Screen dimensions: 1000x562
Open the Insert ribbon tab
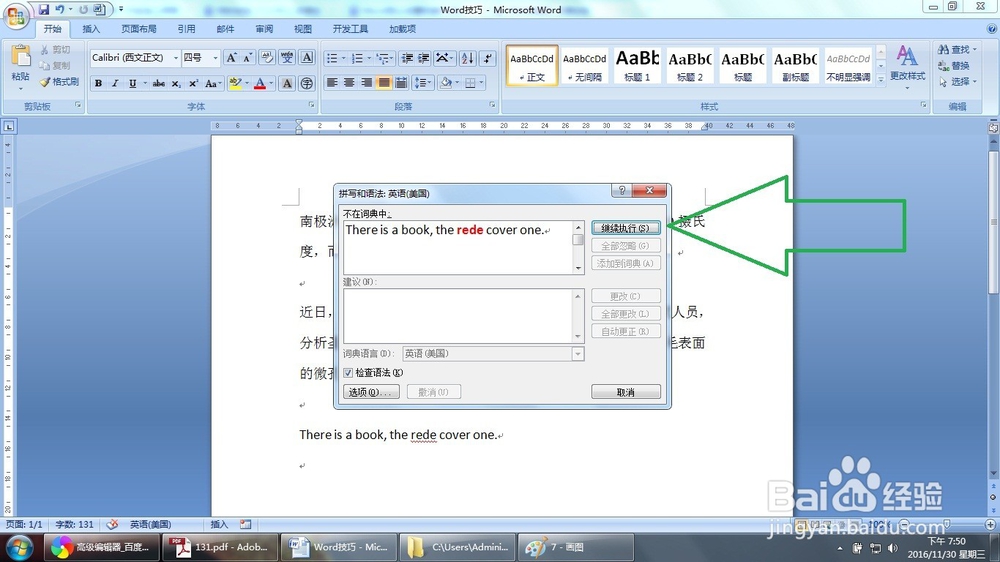point(91,29)
